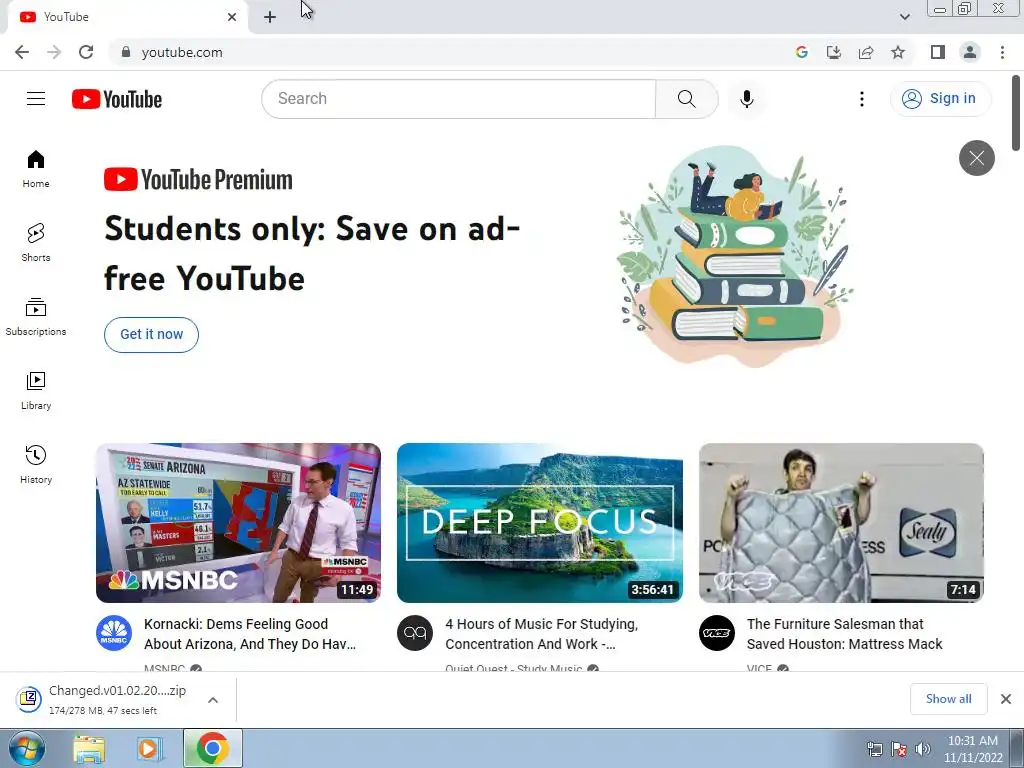Click the 4 Hours of Music title
The image size is (1024, 768).
(541, 633)
